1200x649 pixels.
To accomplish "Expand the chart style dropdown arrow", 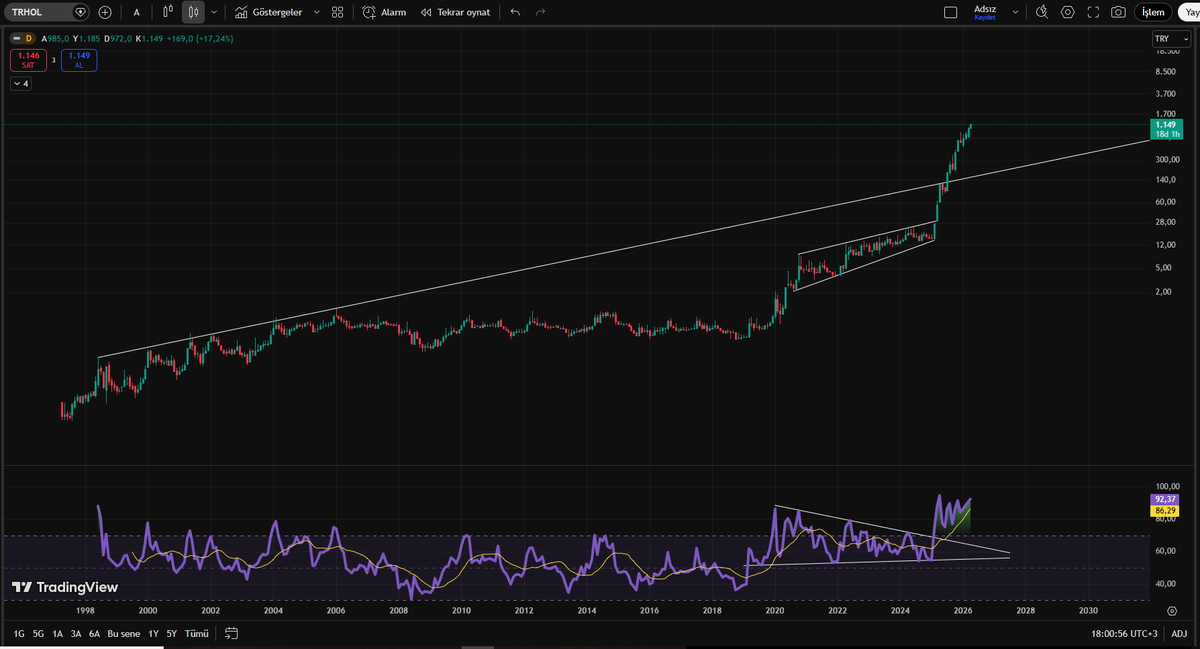I will pos(214,12).
